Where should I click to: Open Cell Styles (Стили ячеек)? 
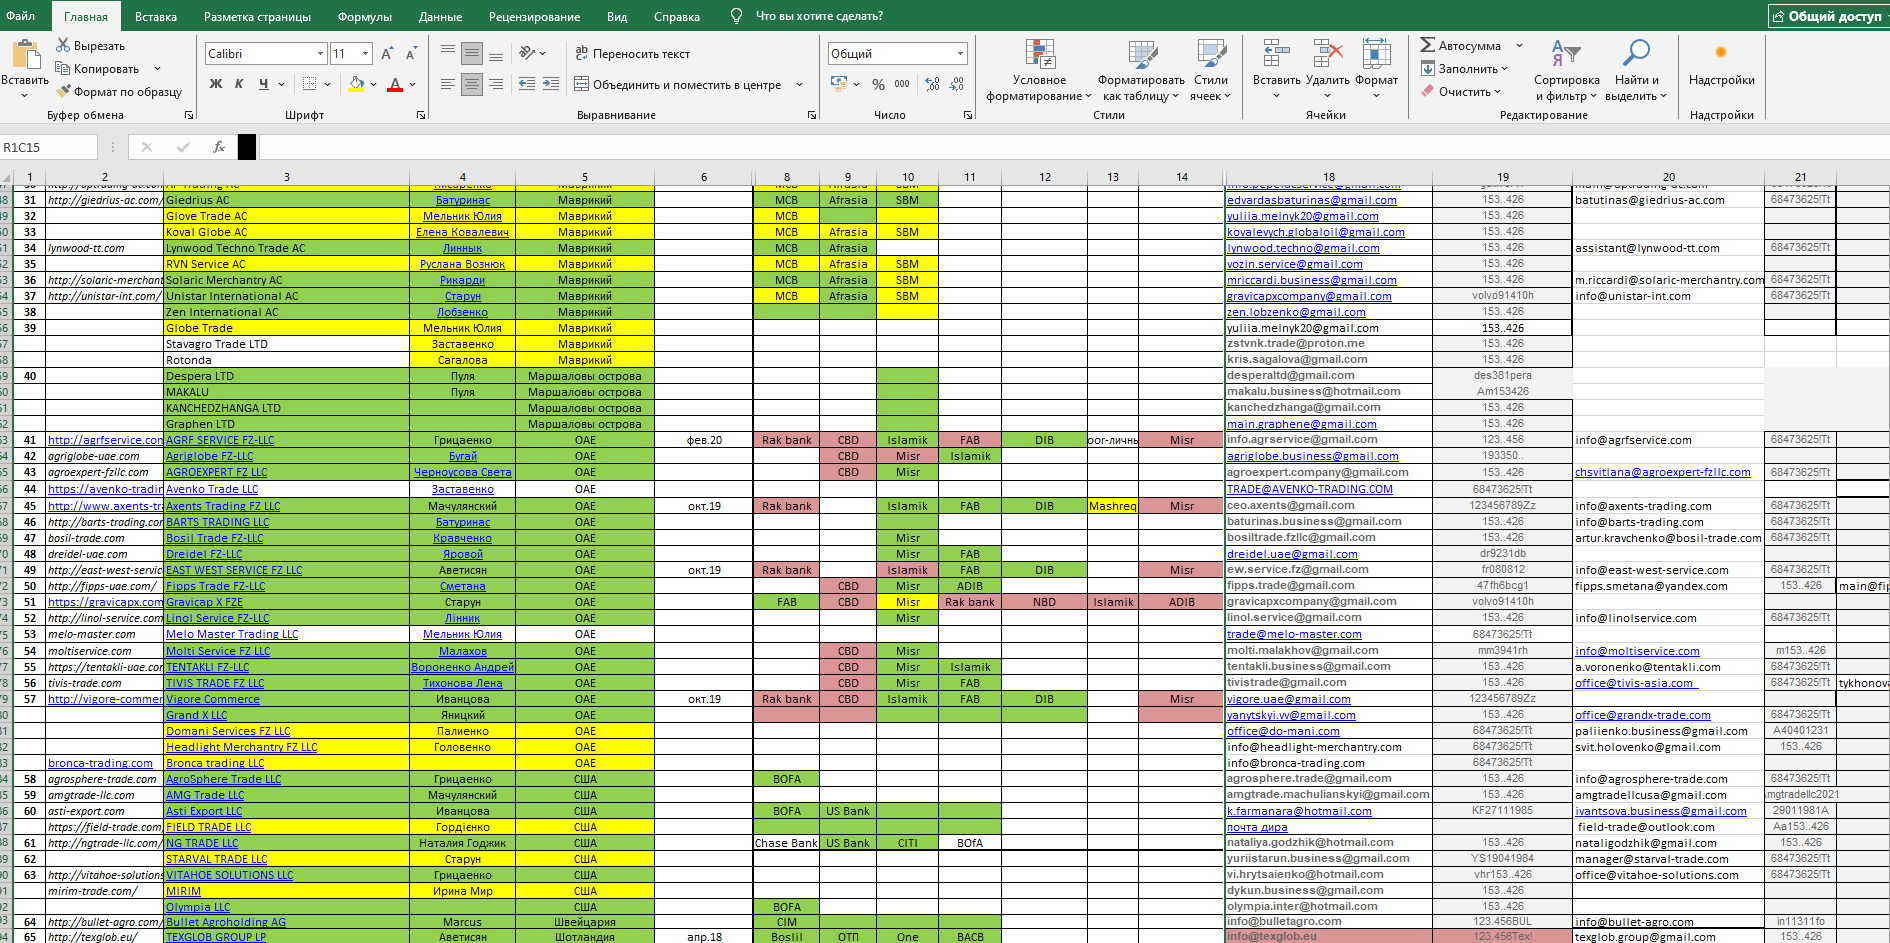(x=1210, y=70)
